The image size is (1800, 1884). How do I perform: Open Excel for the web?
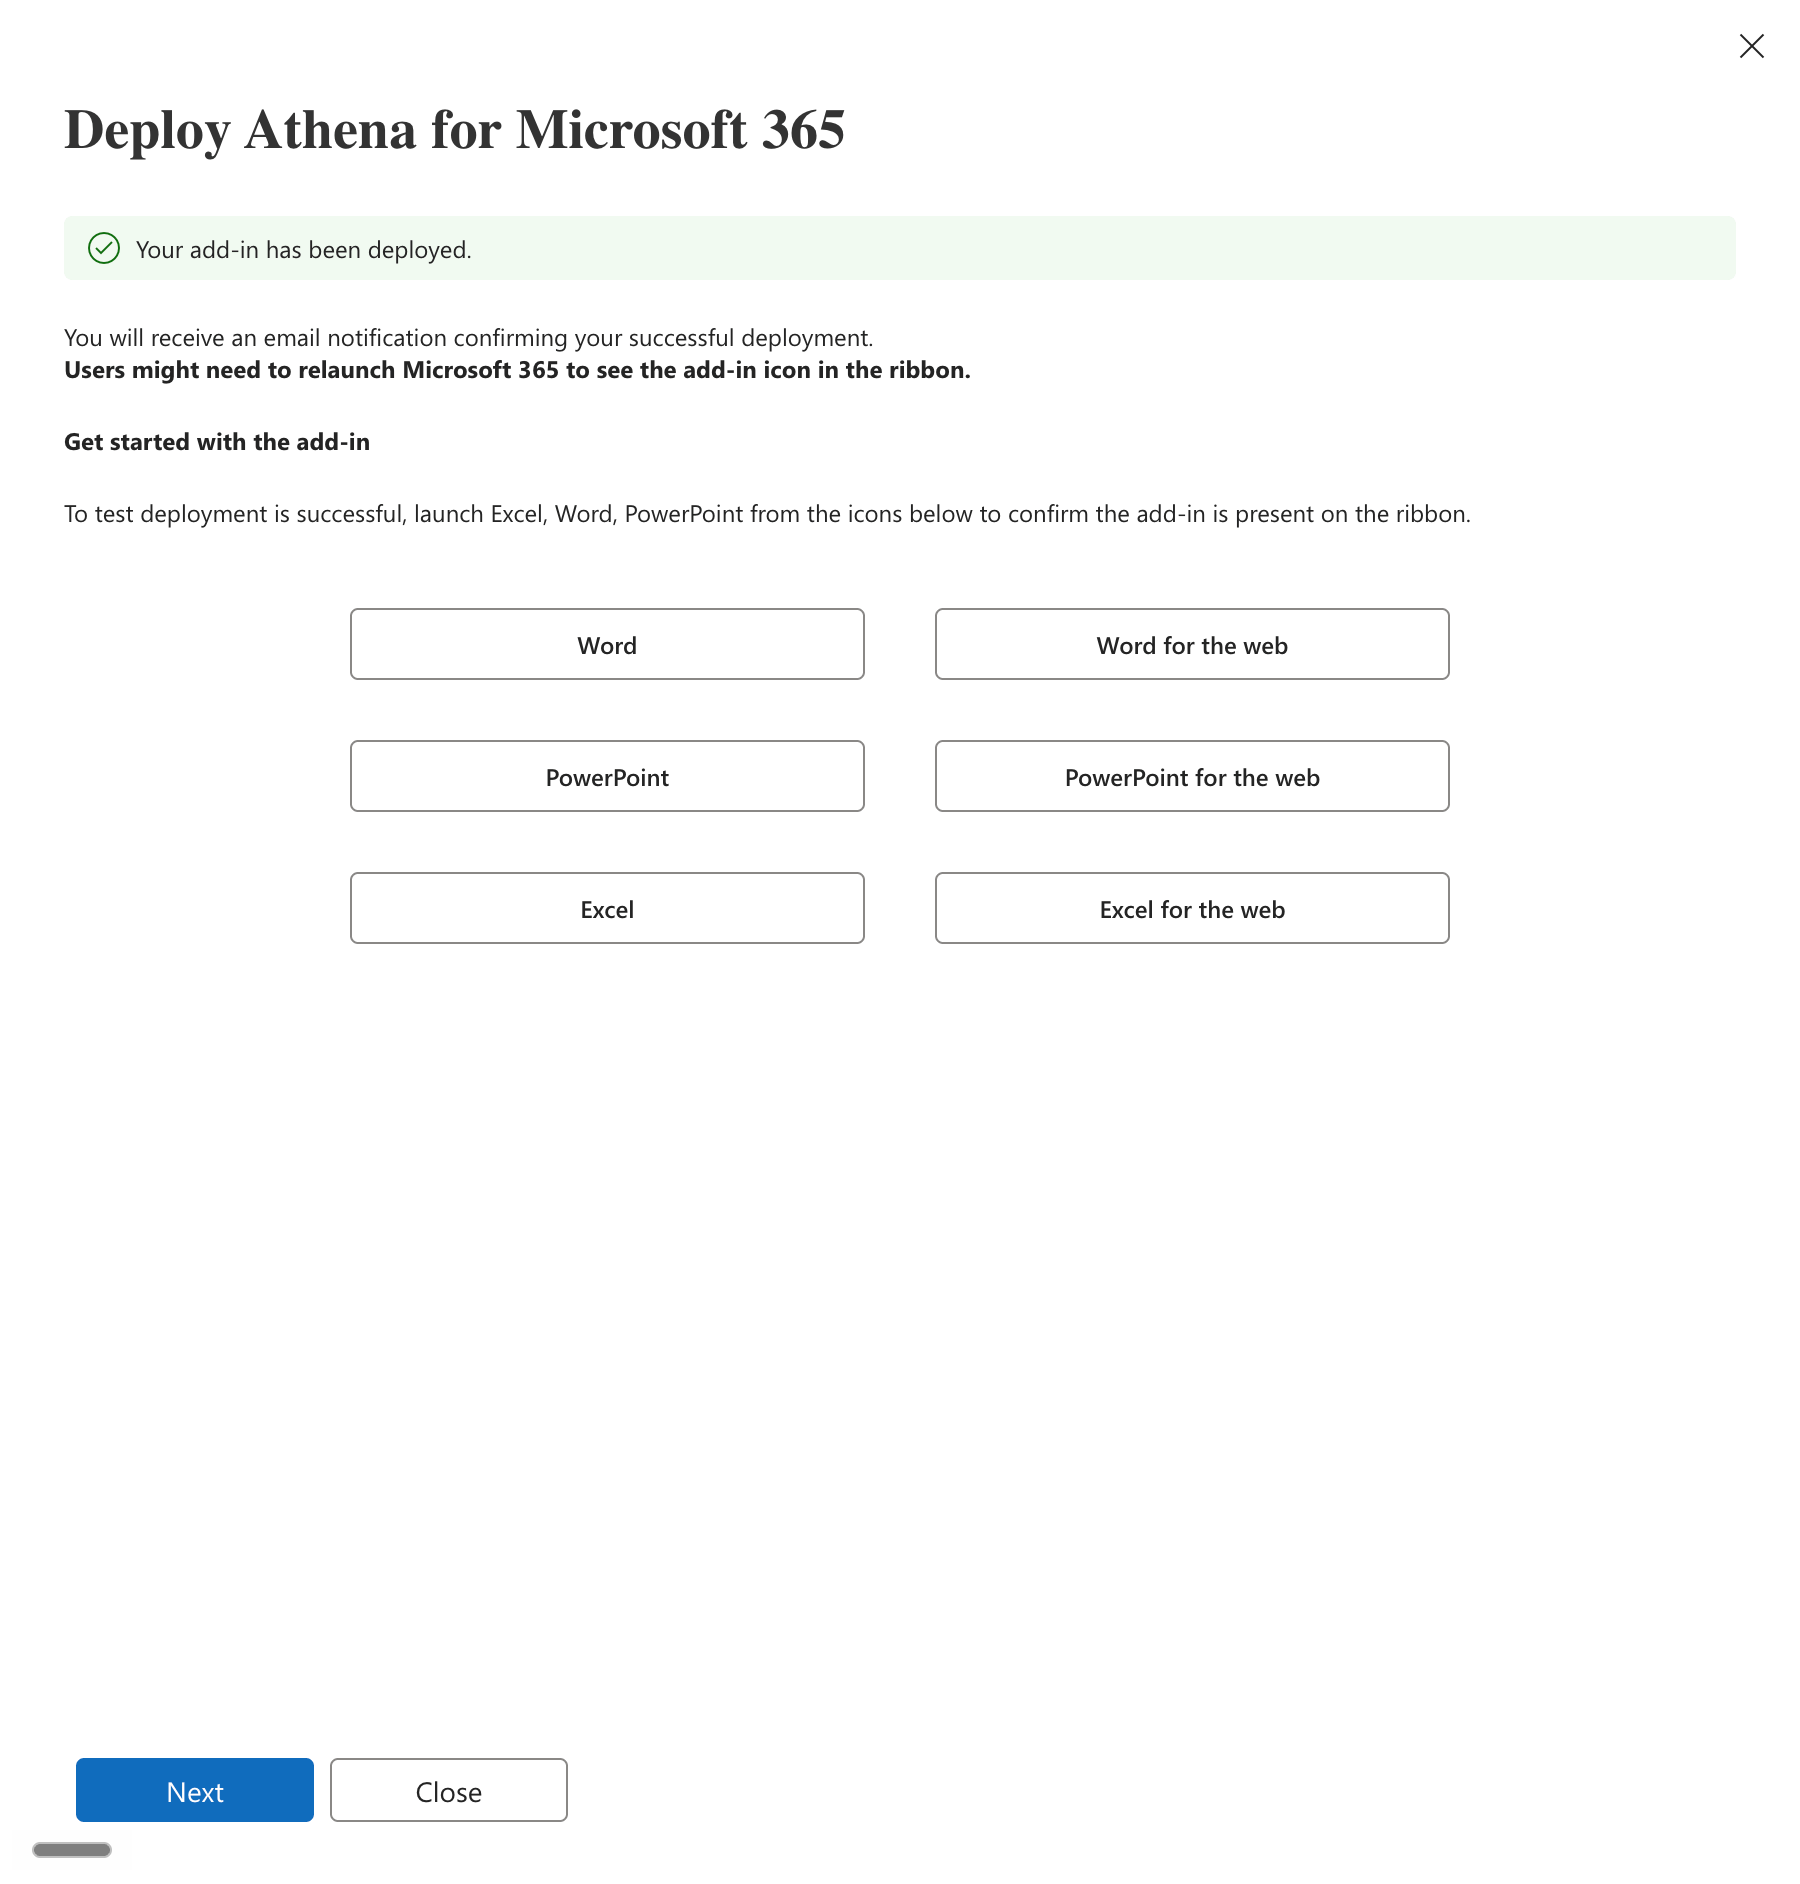click(x=1192, y=908)
